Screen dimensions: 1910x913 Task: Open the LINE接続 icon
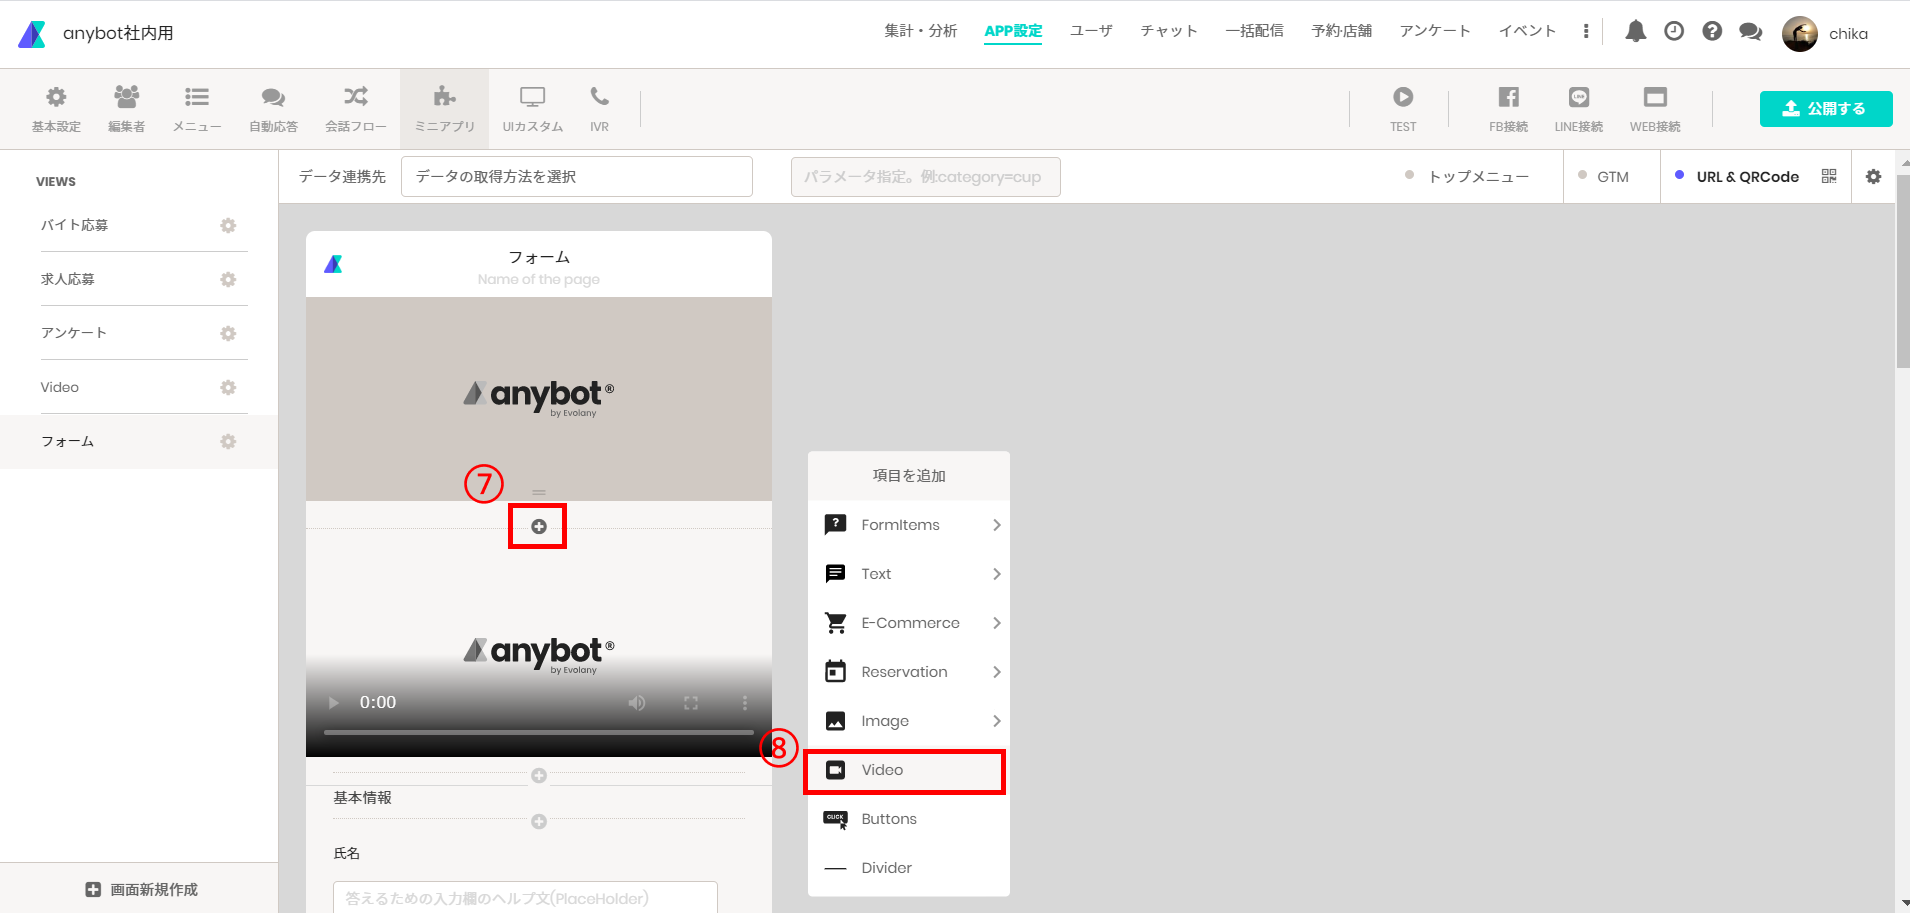click(x=1579, y=97)
